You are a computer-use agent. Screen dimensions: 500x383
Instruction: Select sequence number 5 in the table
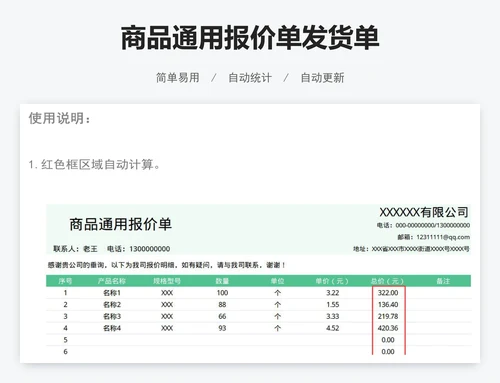[65, 340]
